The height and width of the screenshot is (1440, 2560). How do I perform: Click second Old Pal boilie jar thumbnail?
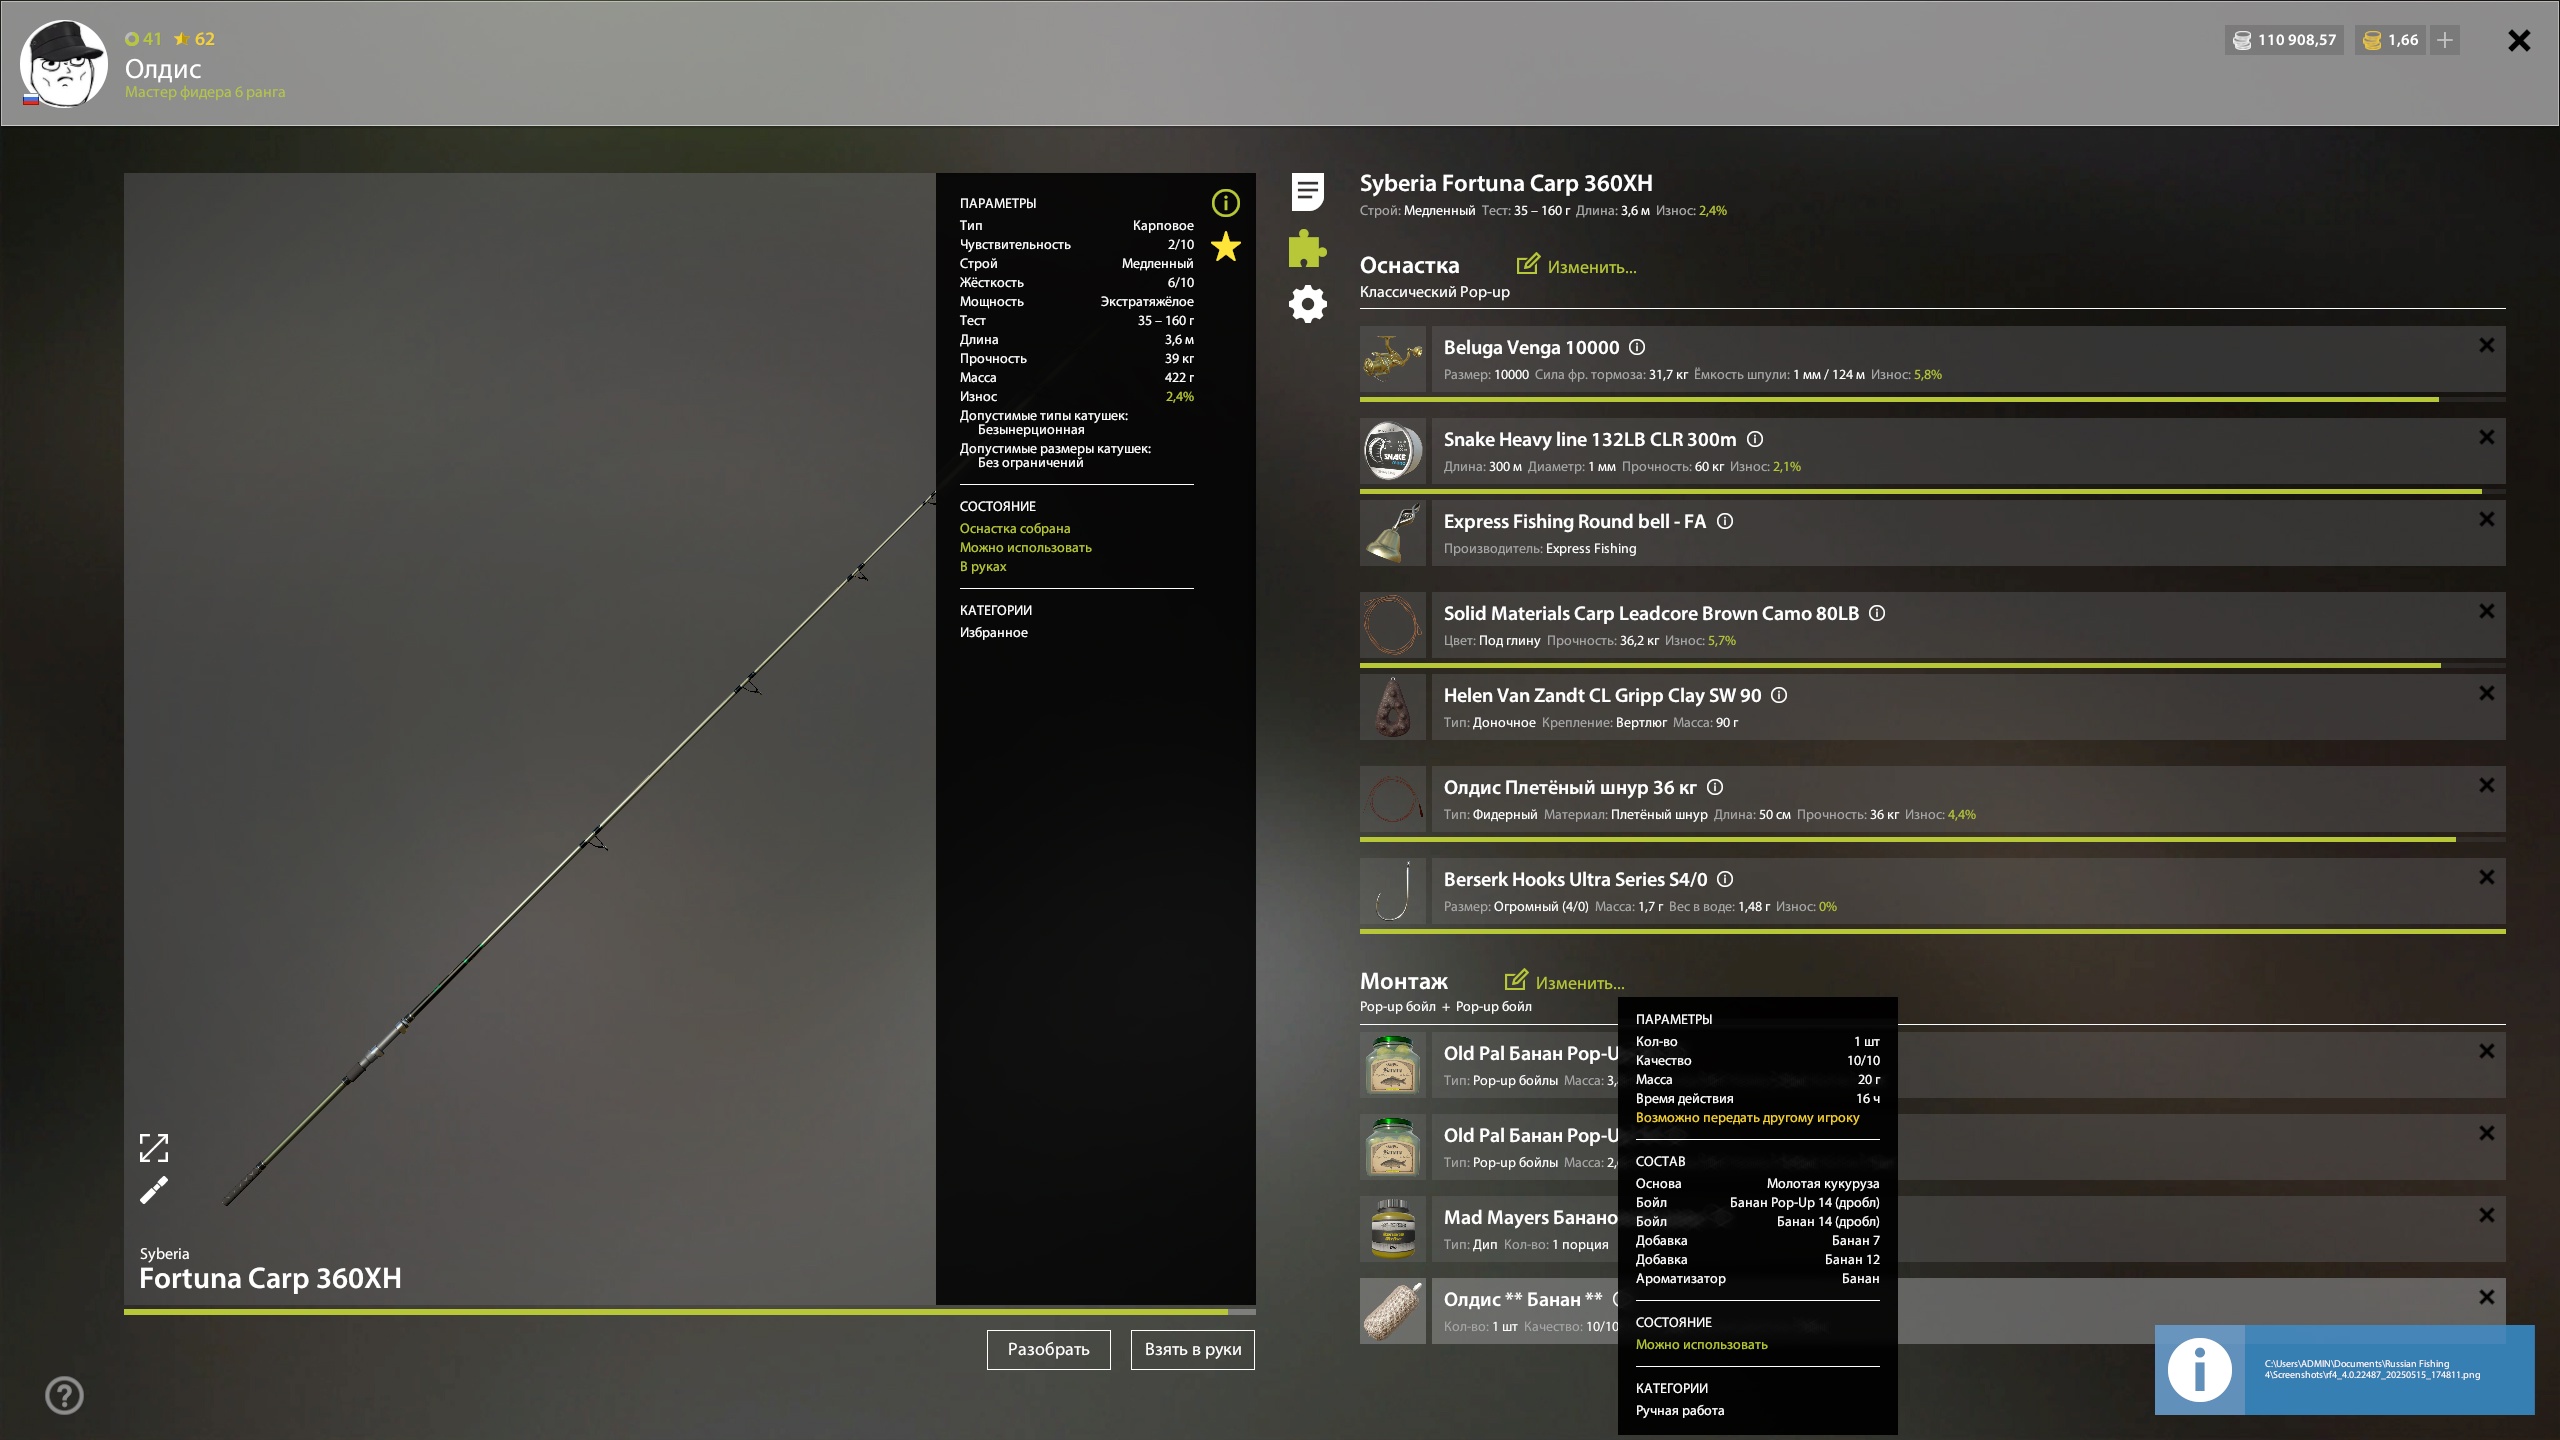[1392, 1147]
